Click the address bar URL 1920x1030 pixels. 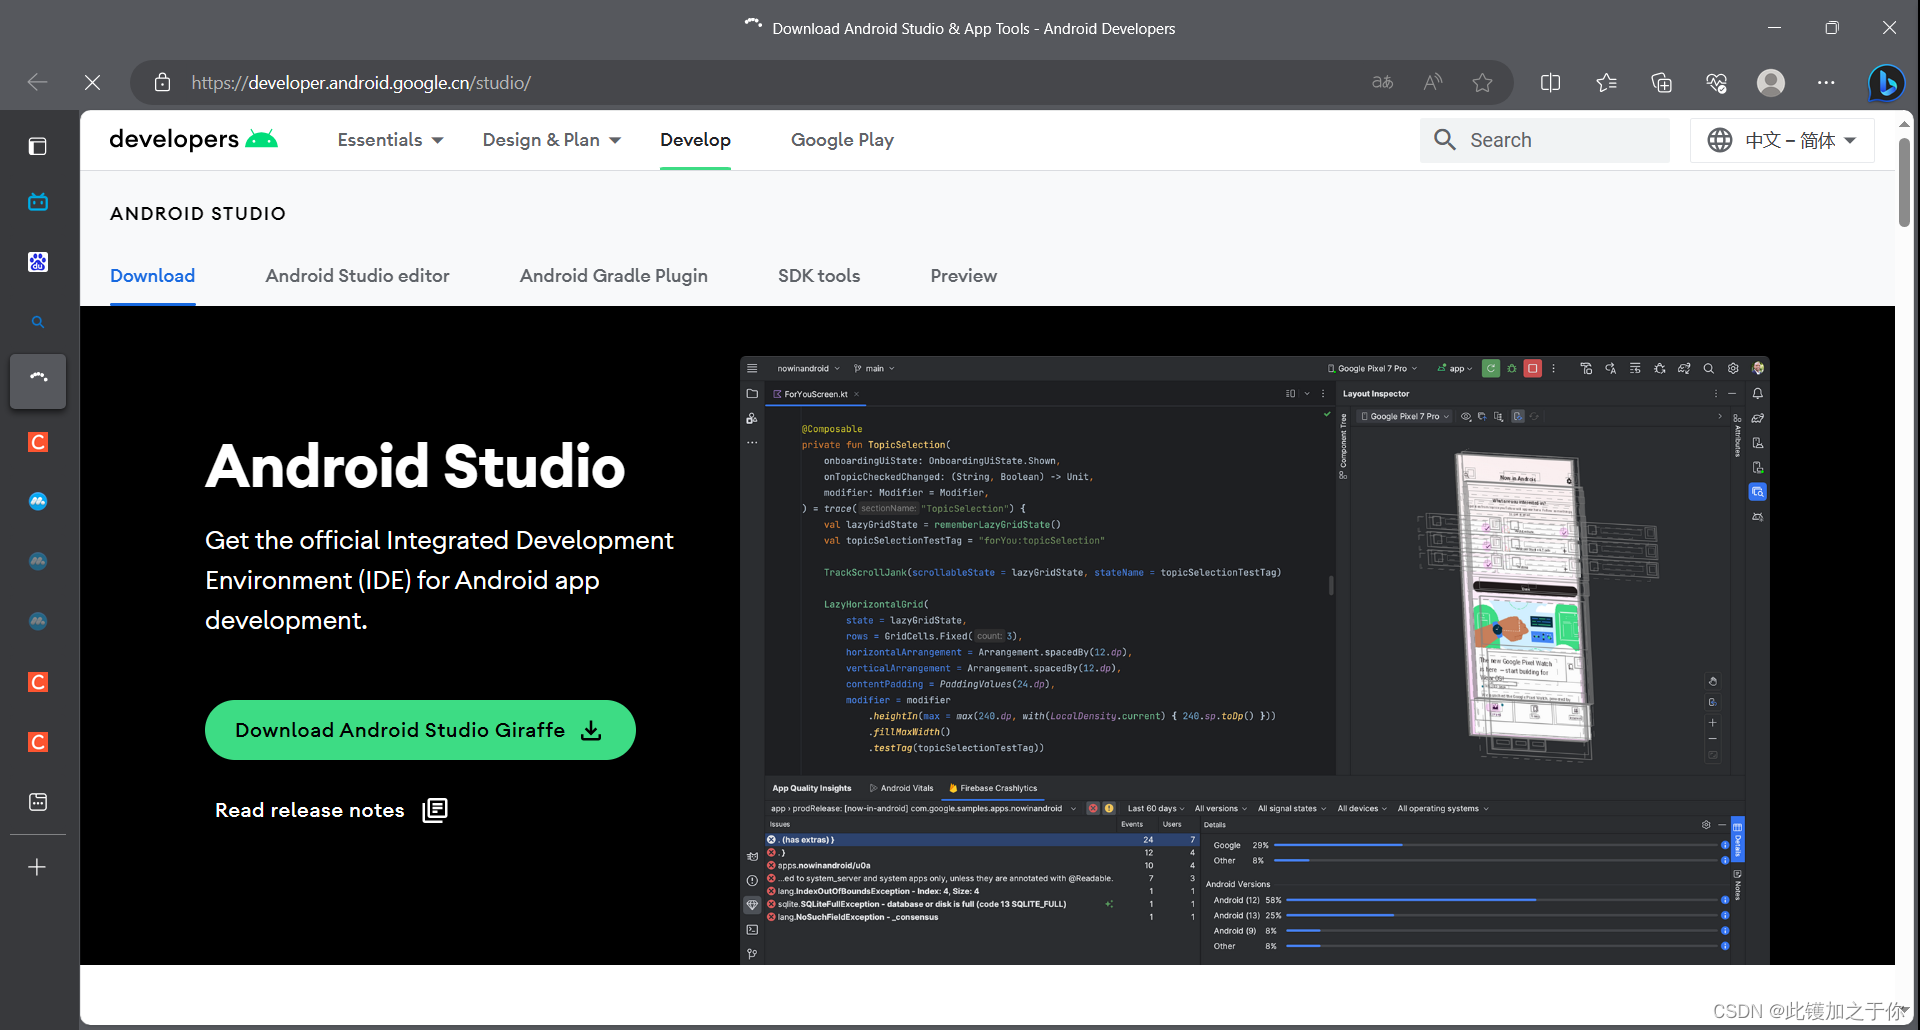[x=361, y=82]
